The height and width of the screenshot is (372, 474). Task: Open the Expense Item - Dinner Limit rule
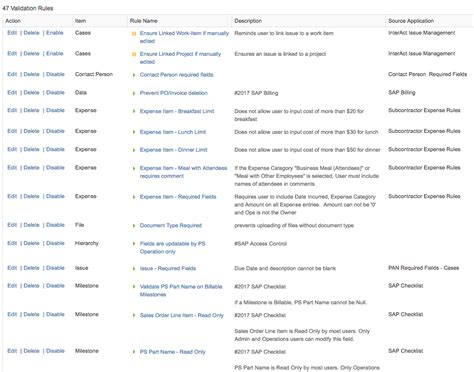pyautogui.click(x=174, y=150)
